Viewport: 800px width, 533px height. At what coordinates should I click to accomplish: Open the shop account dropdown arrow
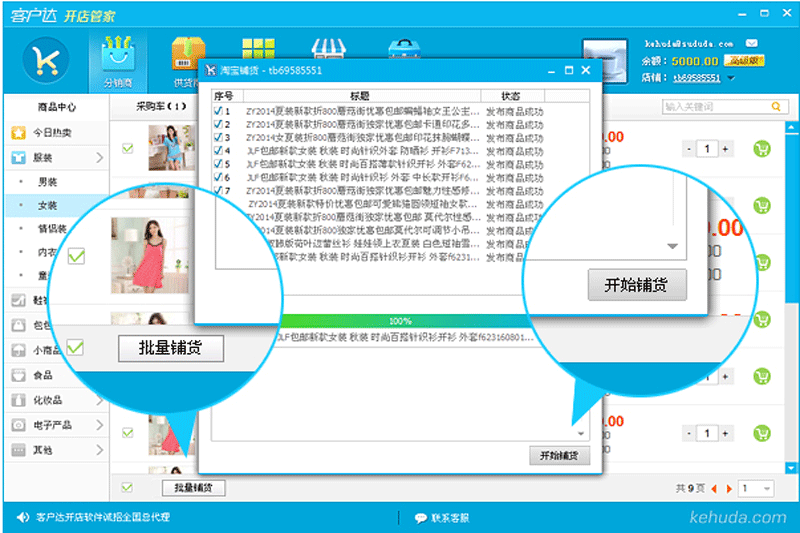[x=731, y=78]
